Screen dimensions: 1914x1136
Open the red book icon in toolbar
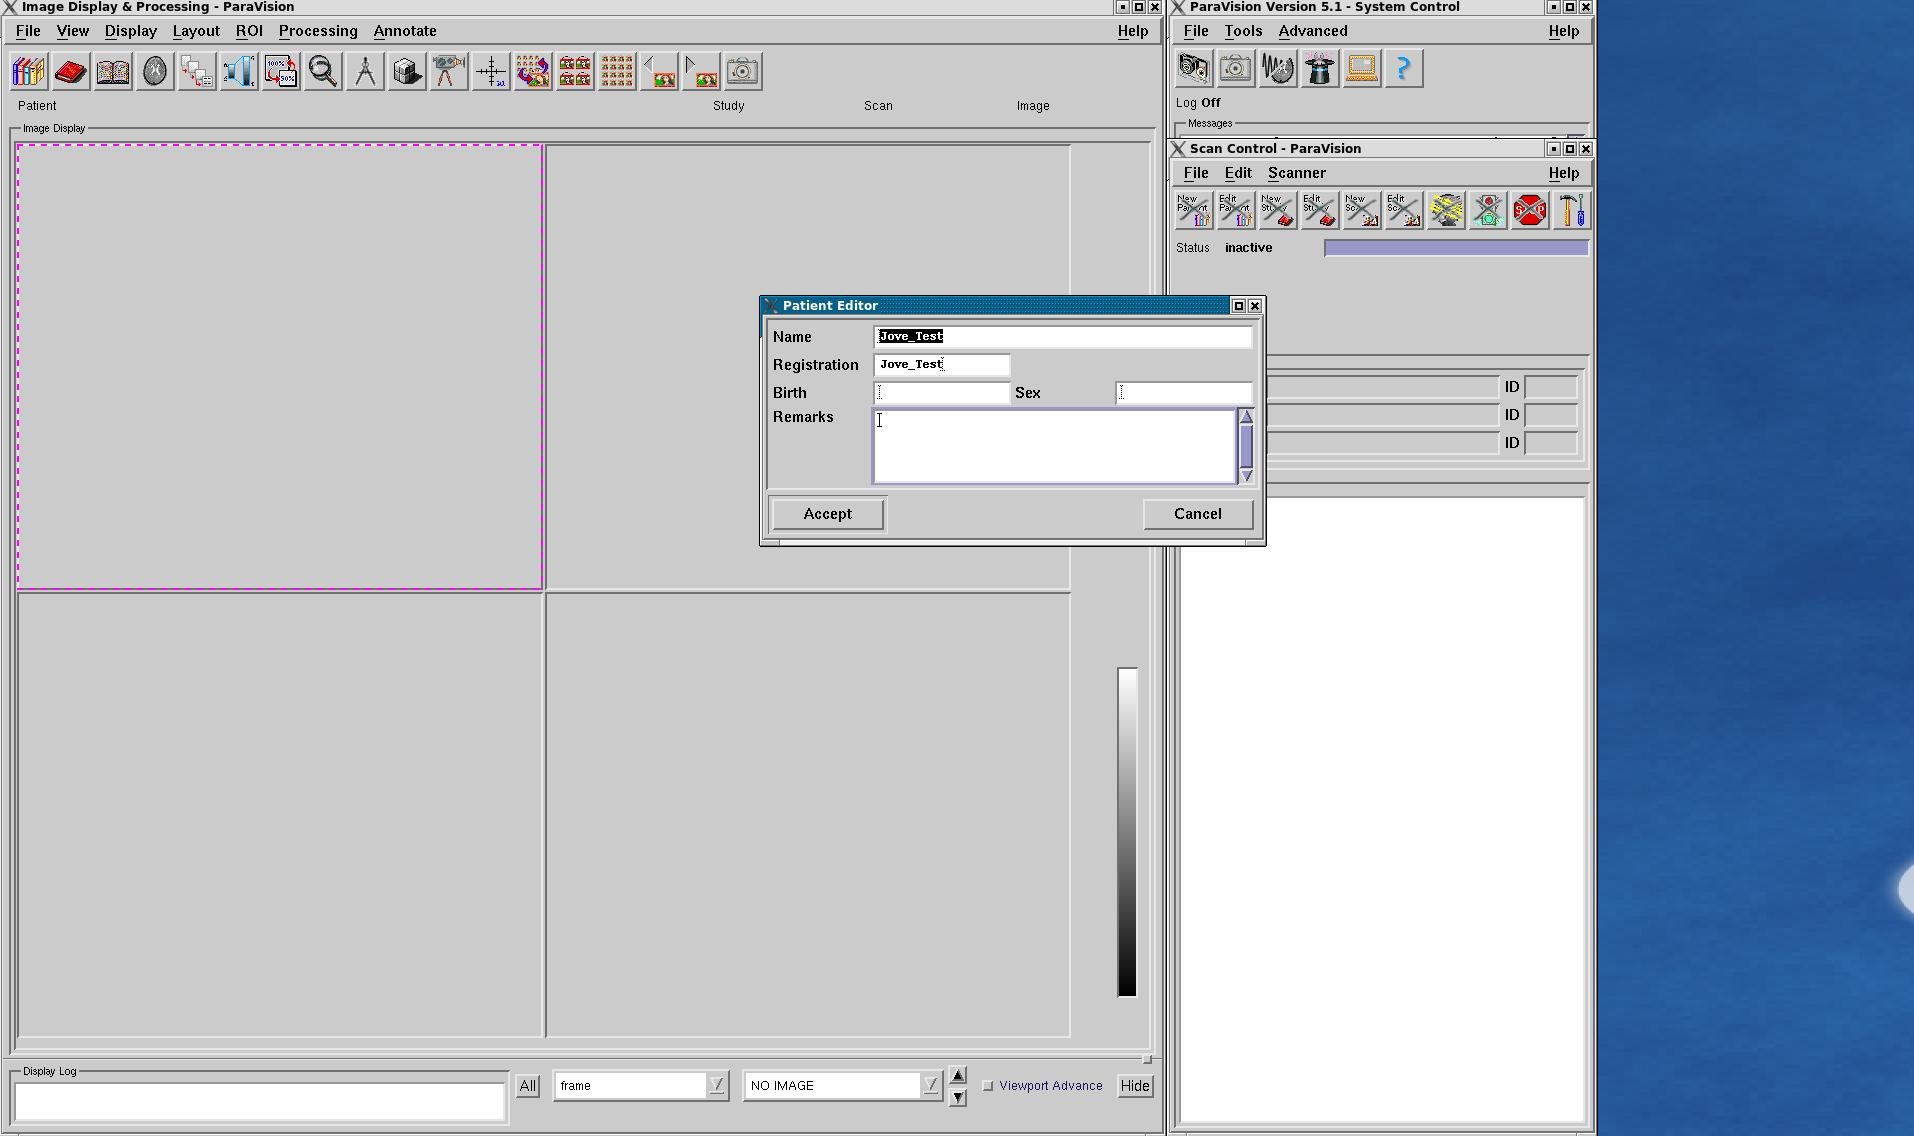[x=71, y=72]
